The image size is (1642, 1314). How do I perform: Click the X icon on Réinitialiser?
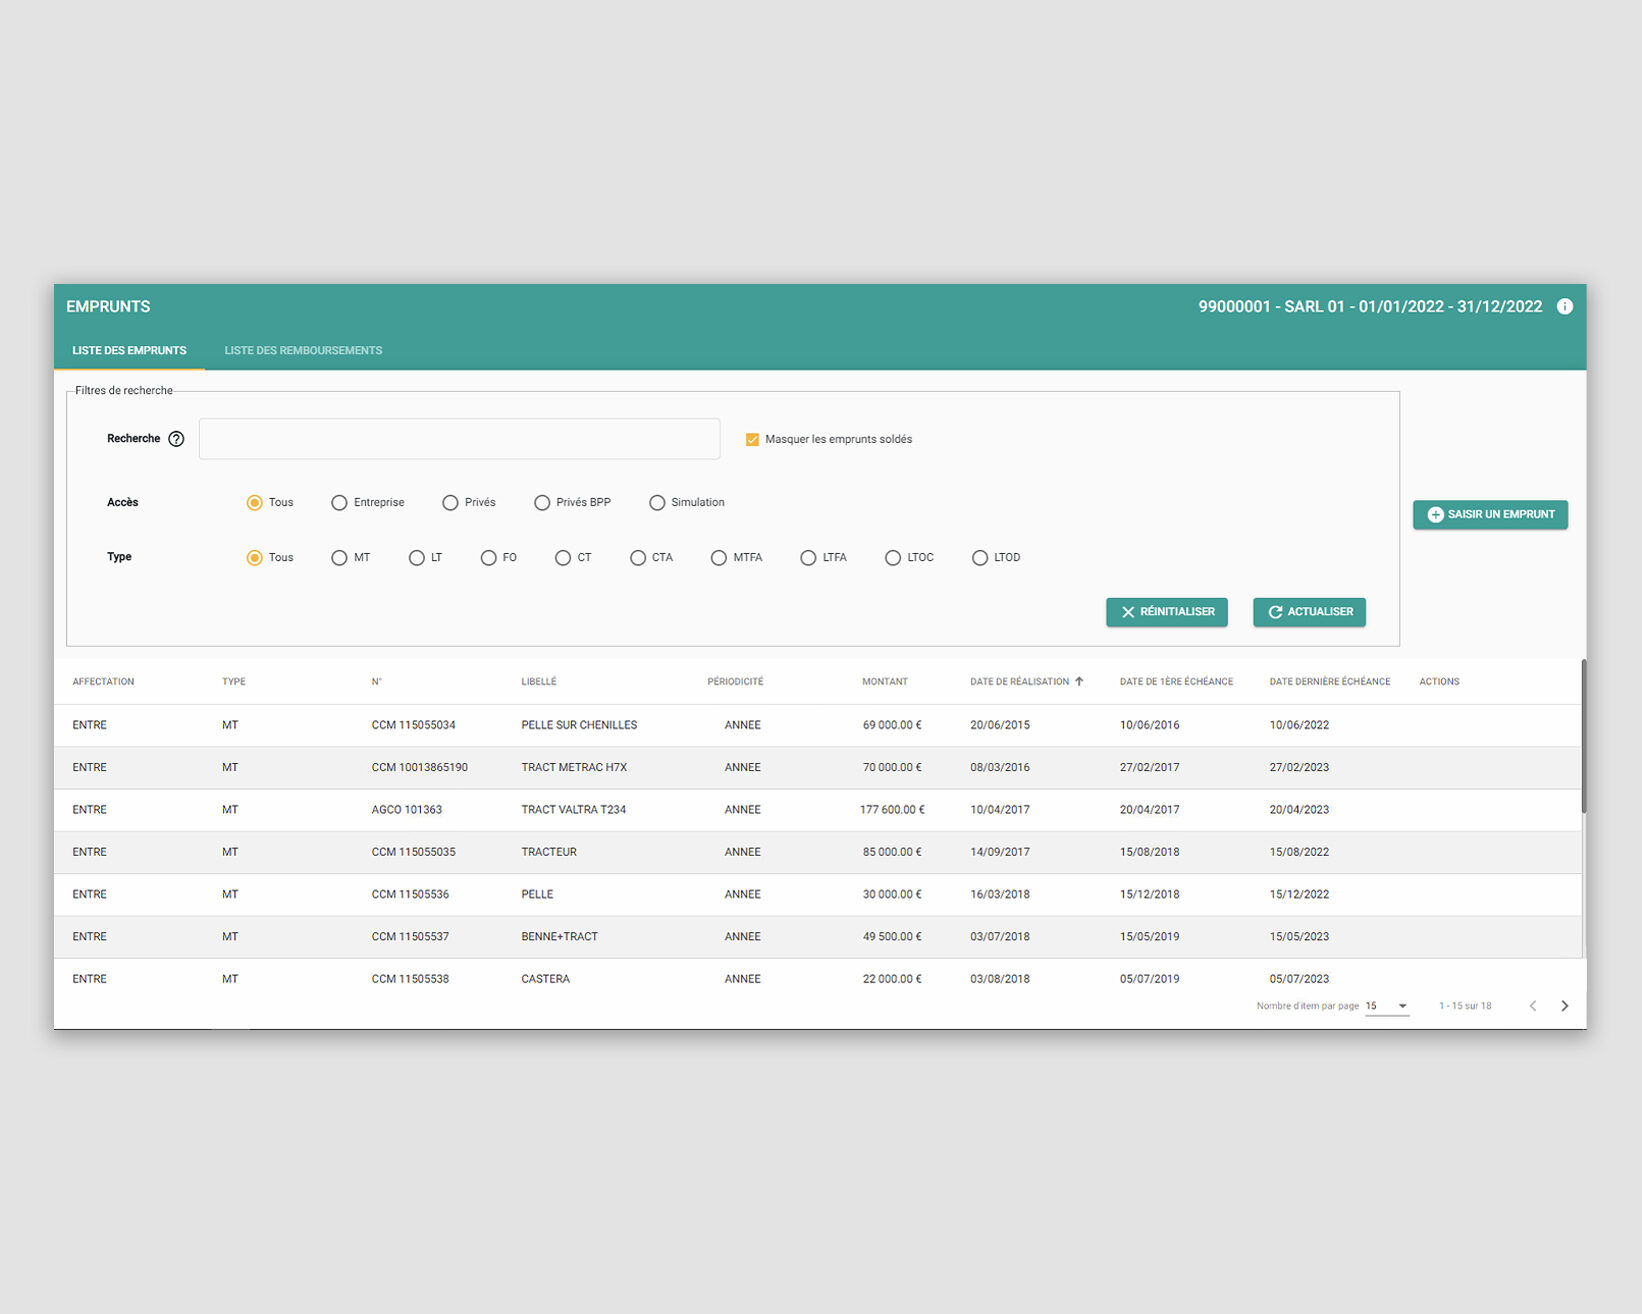(x=1128, y=611)
